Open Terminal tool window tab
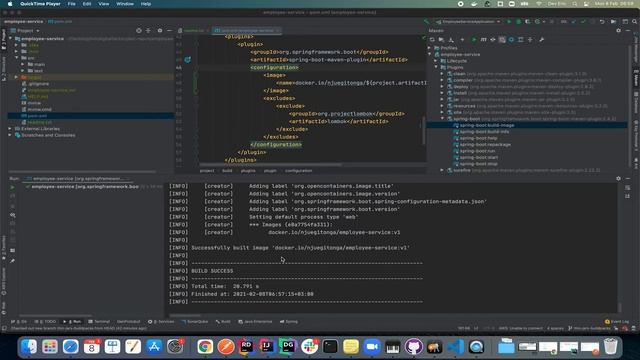Image resolution: width=640 pixels, height=360 pixels. point(99,322)
